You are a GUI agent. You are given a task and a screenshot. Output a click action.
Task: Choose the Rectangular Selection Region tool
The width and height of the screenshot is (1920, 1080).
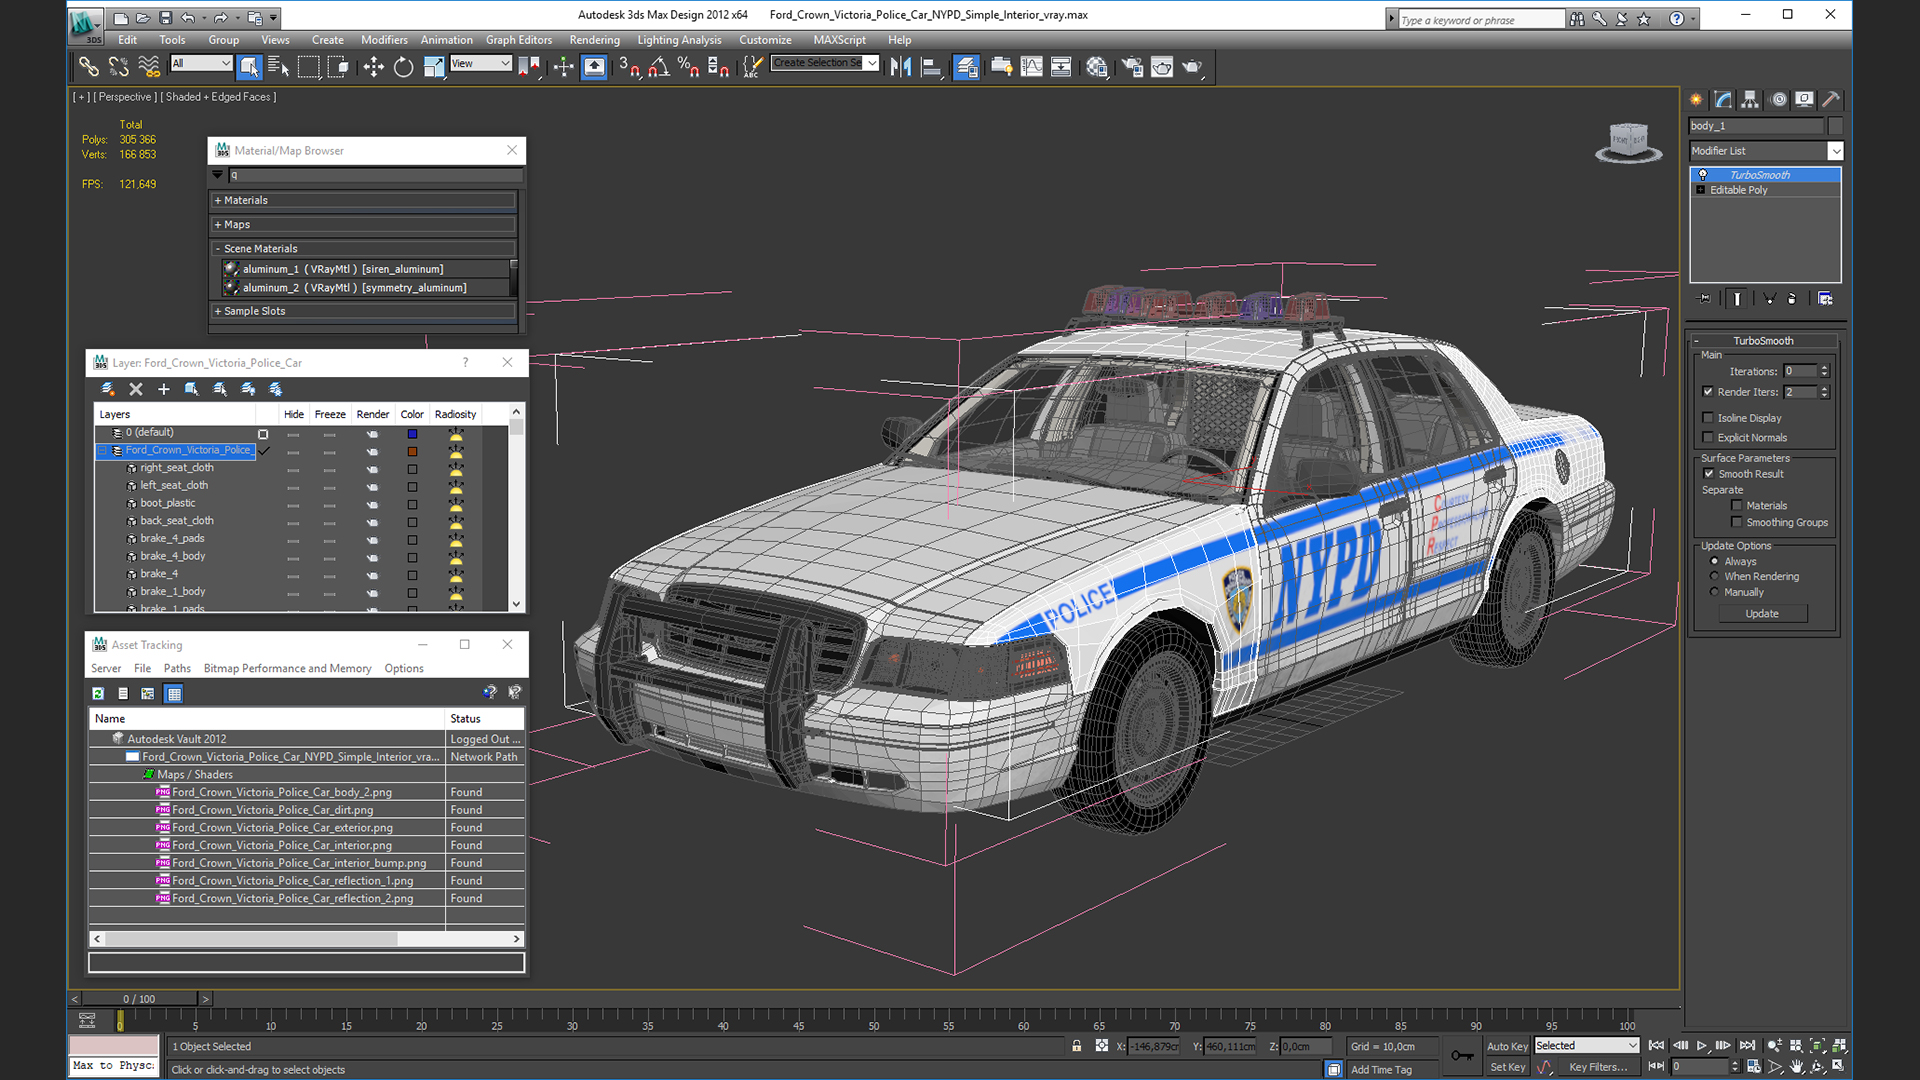[309, 67]
